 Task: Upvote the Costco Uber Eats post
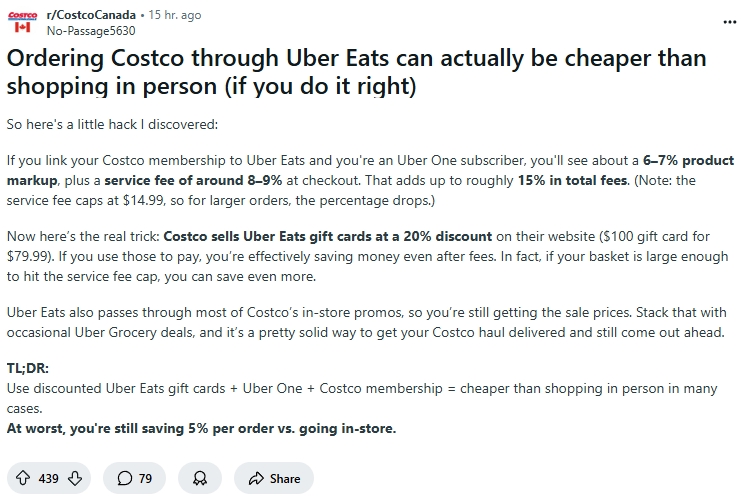click(x=23, y=478)
